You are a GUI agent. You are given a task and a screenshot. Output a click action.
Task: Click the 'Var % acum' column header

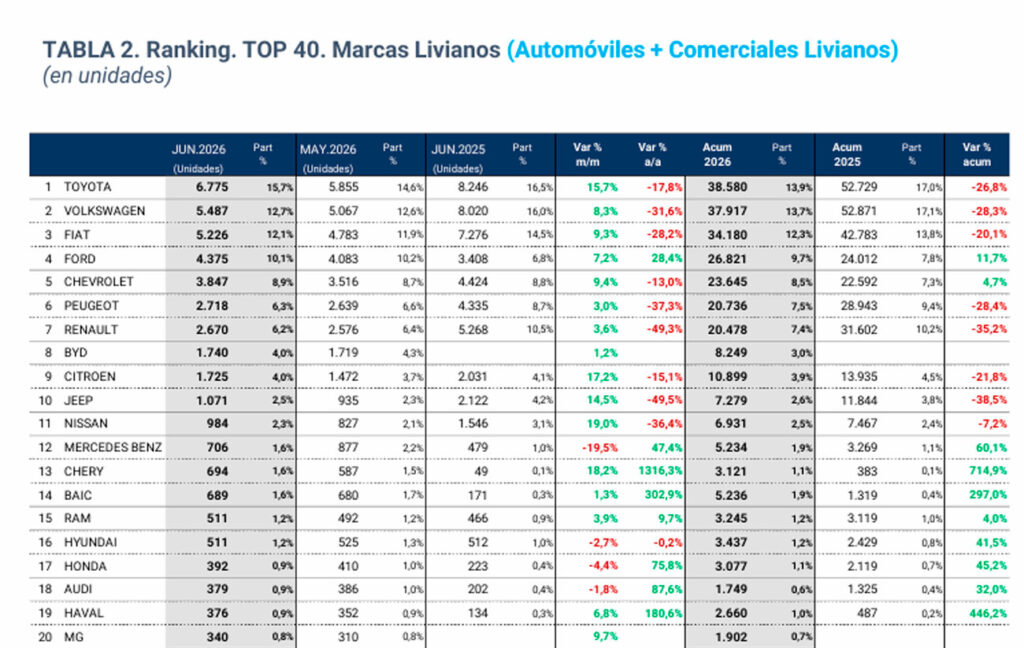[977, 155]
